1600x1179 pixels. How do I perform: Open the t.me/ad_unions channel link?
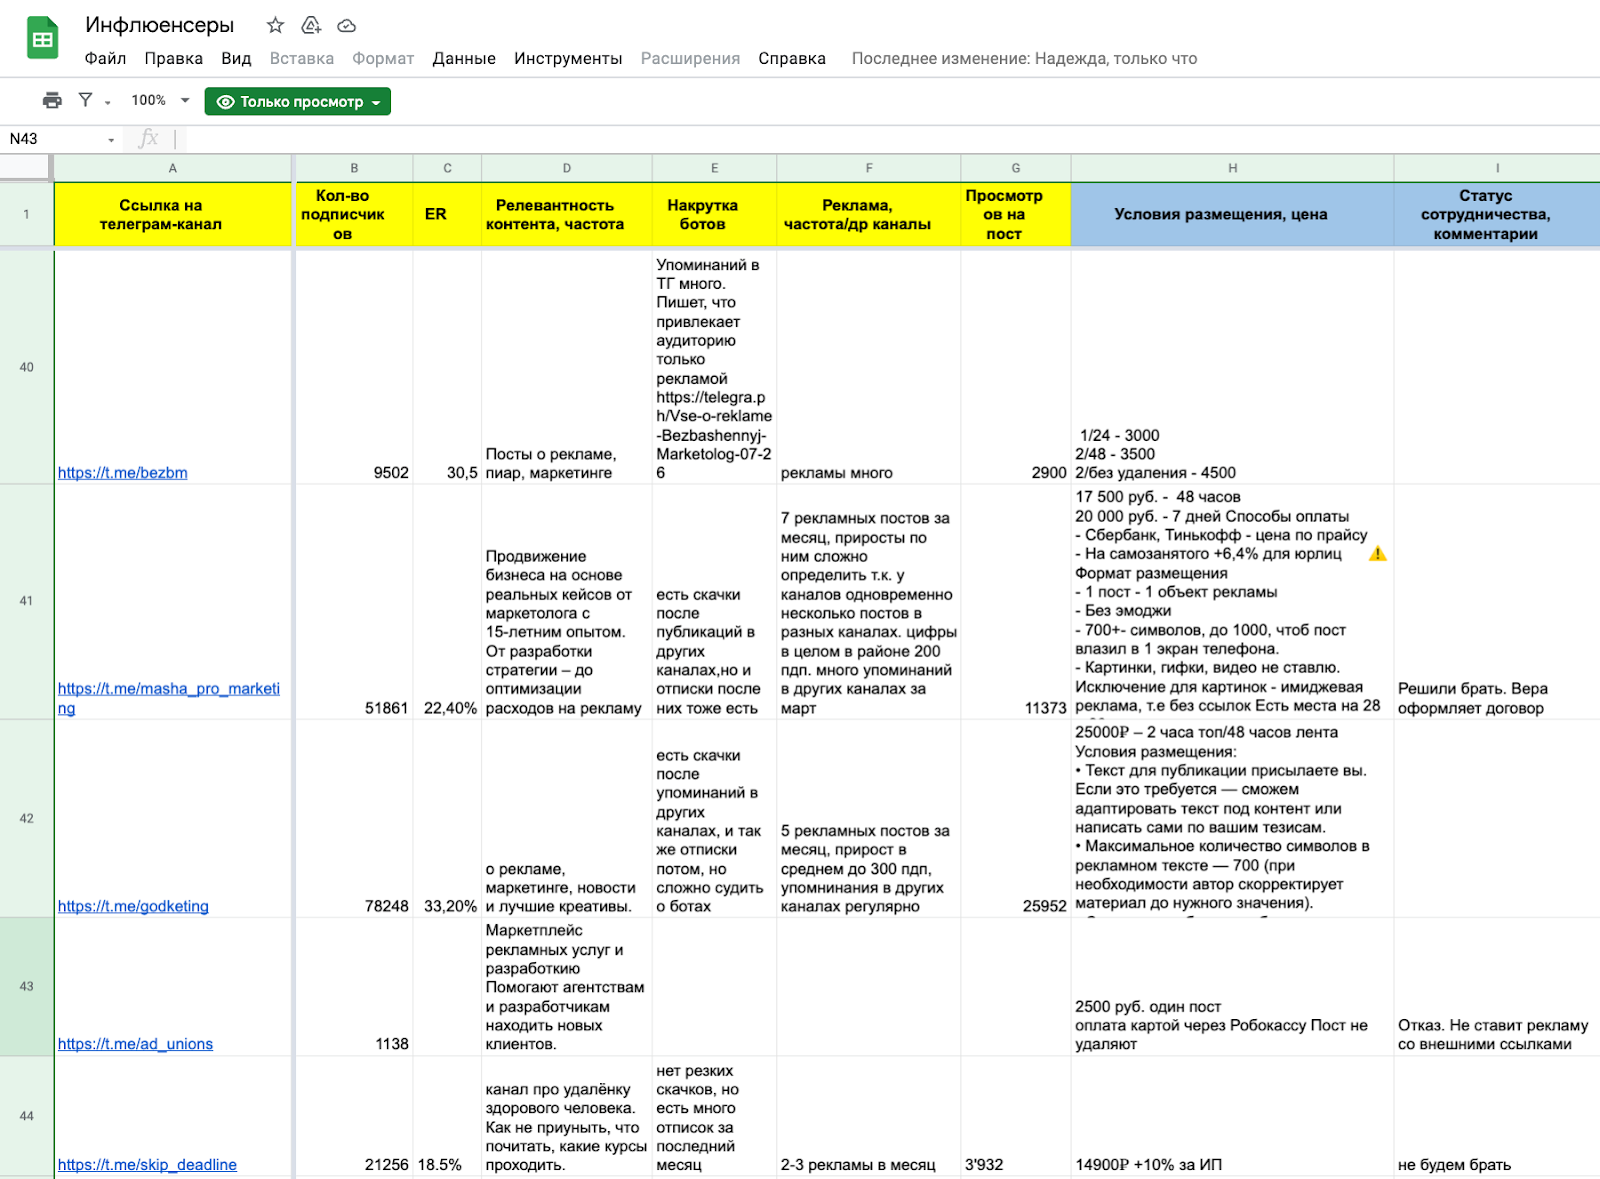pyautogui.click(x=135, y=1044)
